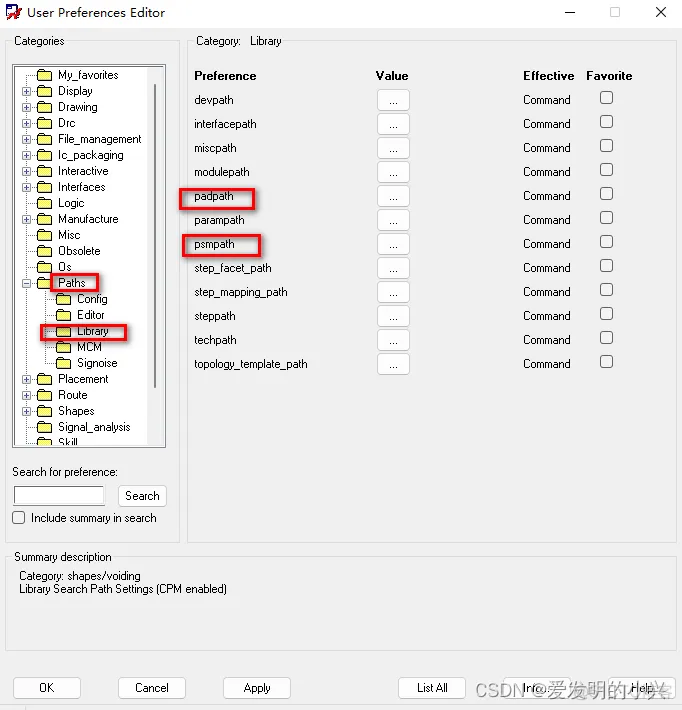Select the Interfaces tree item
The height and width of the screenshot is (710, 682).
[x=82, y=187]
